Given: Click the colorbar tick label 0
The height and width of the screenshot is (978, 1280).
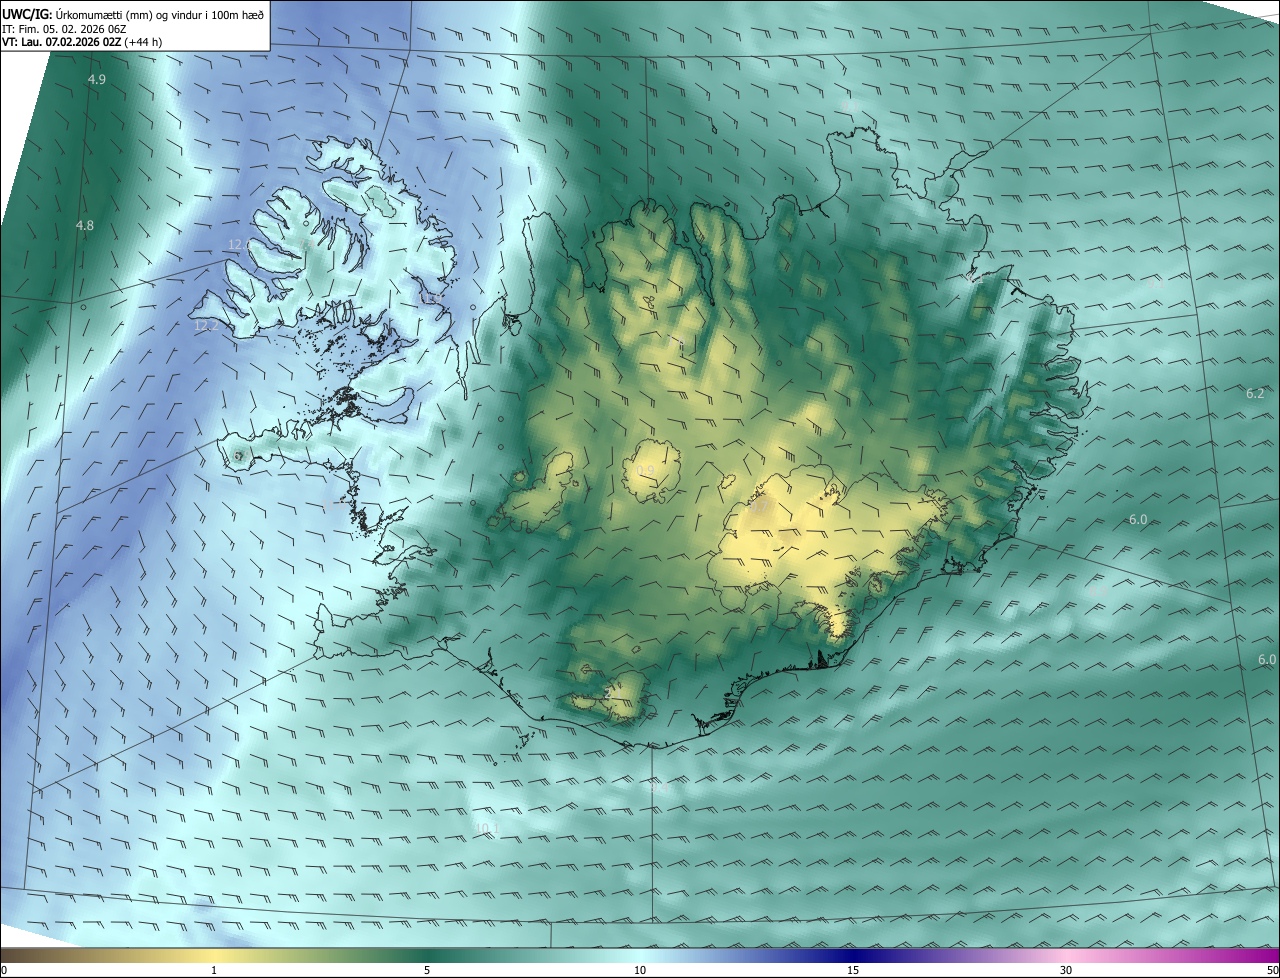Looking at the screenshot, I should pyautogui.click(x=4, y=970).
